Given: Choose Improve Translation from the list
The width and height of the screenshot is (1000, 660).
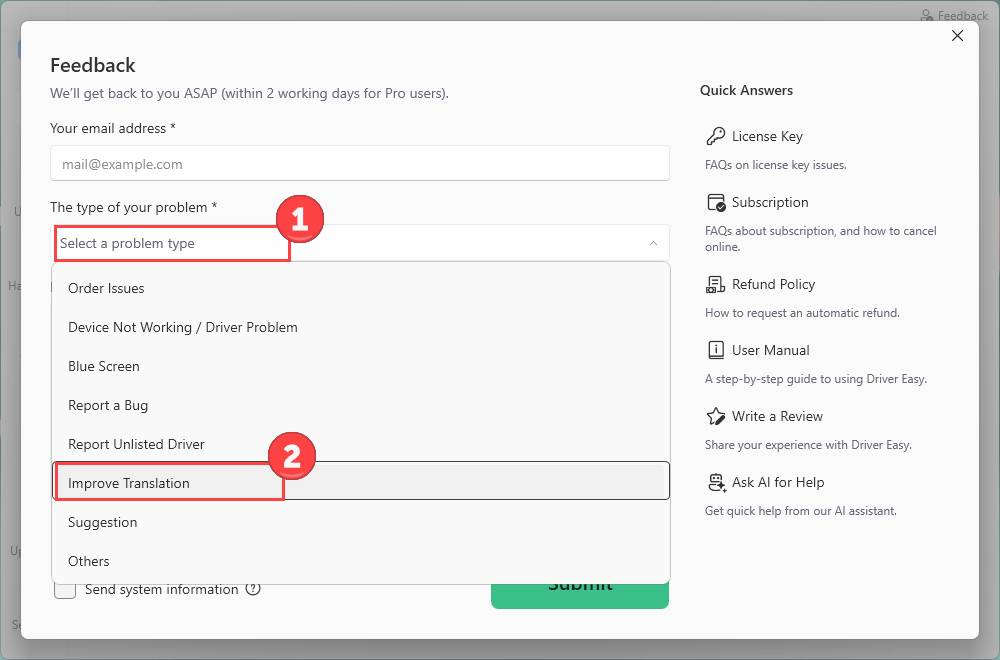Looking at the screenshot, I should coord(129,483).
